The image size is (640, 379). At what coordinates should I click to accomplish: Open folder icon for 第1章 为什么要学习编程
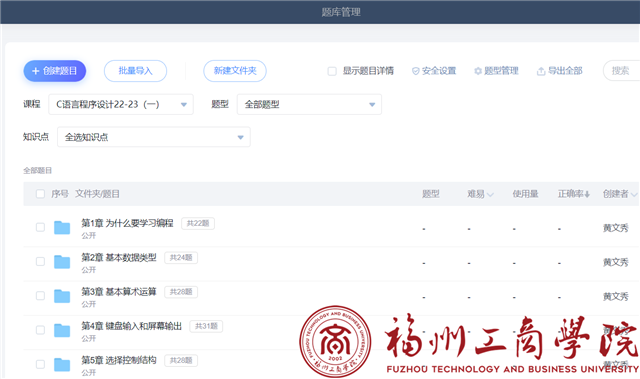[62, 228]
